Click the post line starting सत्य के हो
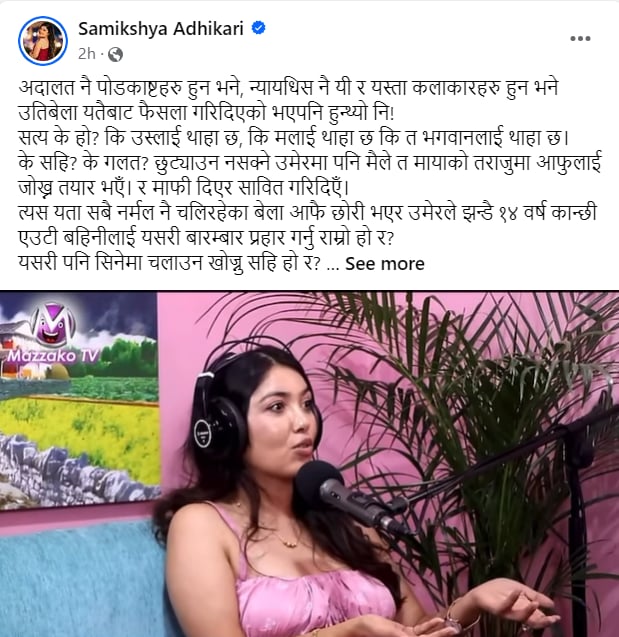Image resolution: width=619 pixels, height=637 pixels. (293, 138)
